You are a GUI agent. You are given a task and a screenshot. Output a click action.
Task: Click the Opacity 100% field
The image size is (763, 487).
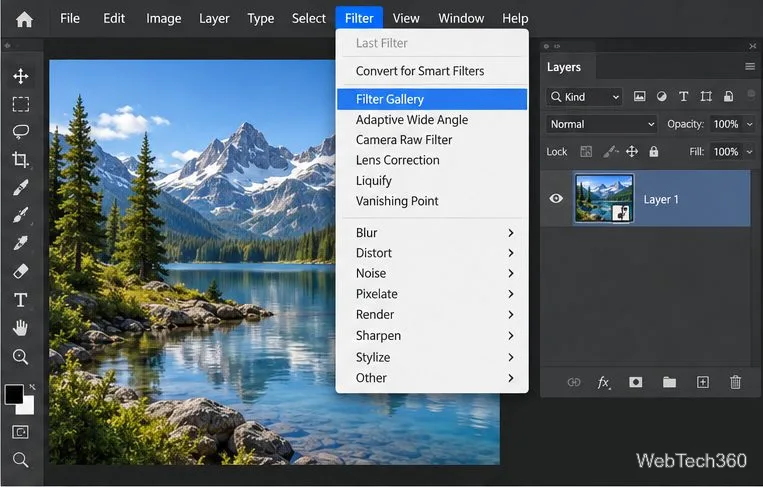coord(726,124)
